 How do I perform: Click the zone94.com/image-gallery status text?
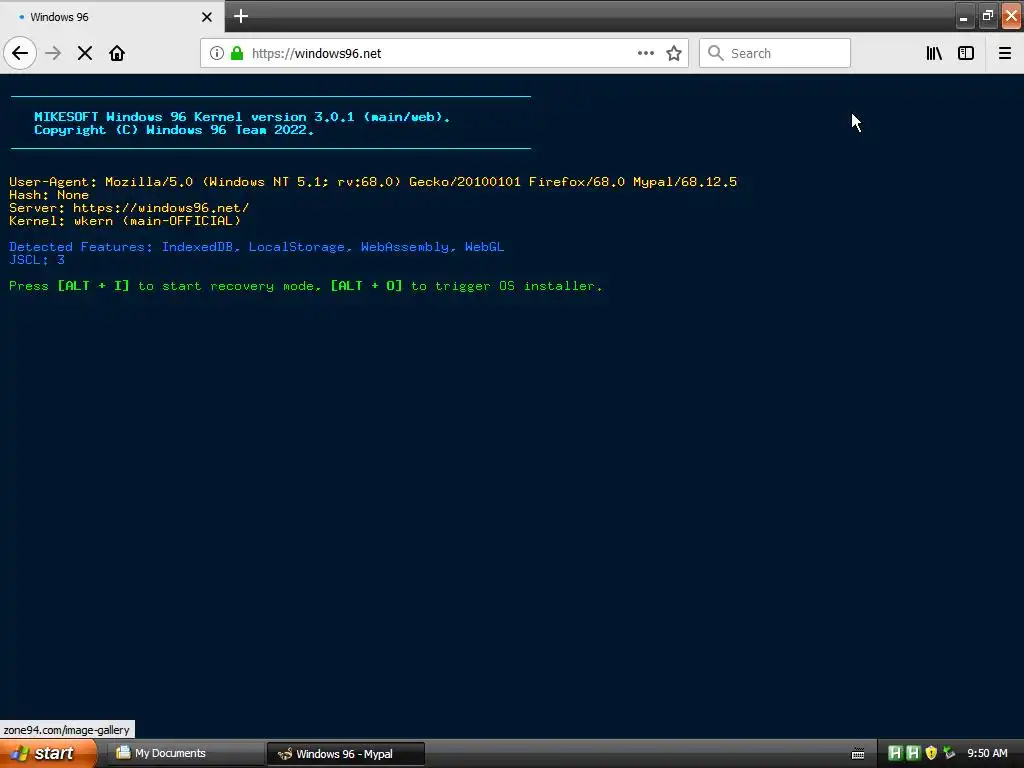point(67,730)
